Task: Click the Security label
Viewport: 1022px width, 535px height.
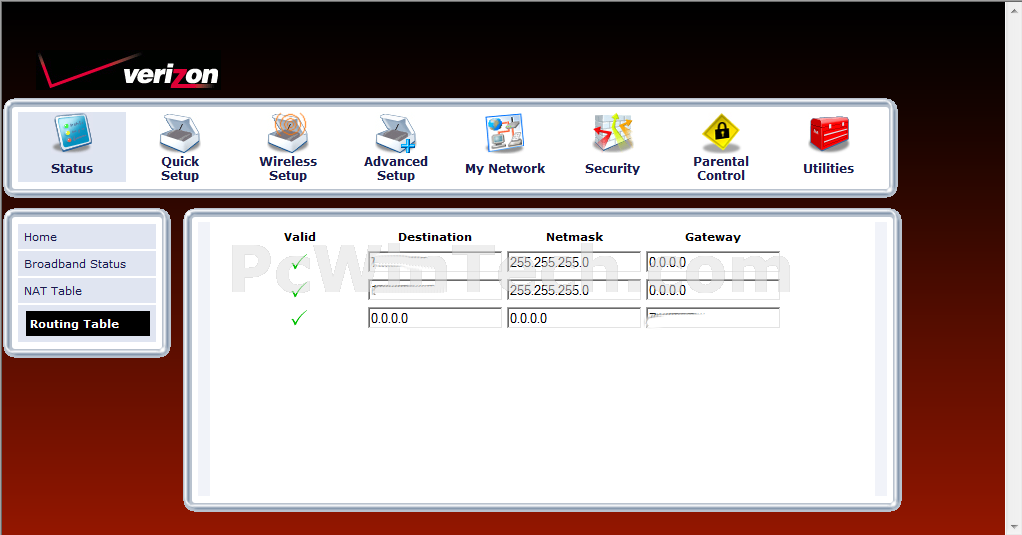Action: (612, 168)
